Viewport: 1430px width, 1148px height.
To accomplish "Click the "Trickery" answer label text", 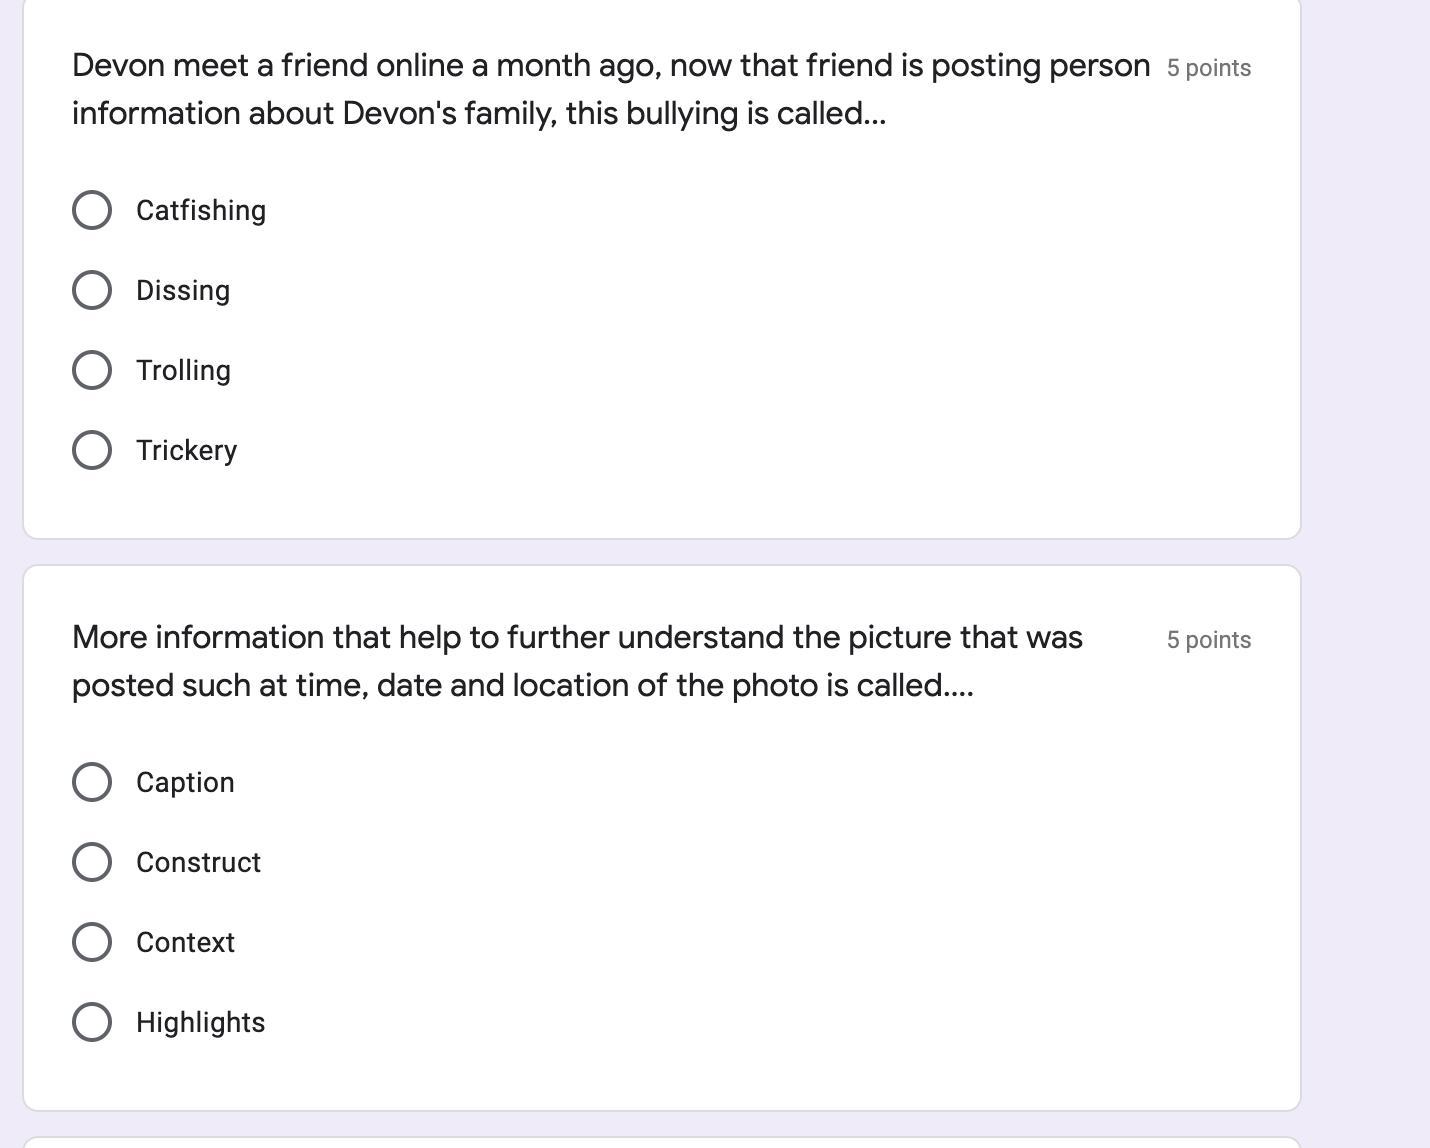I will 187,451.
